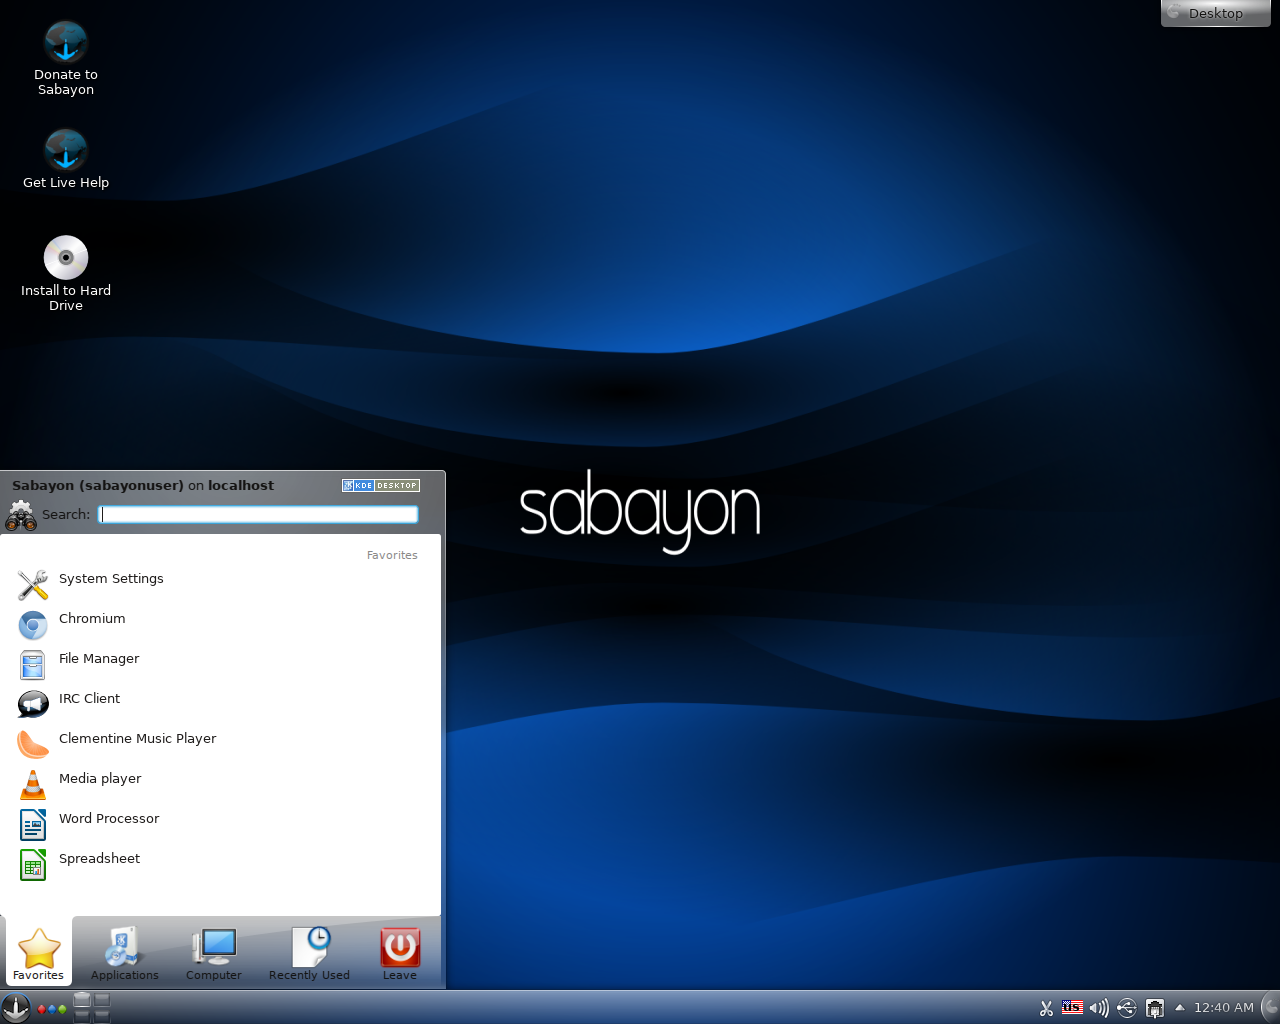Screen dimensions: 1280x1024
Task: Open the File Manager
Action: (x=99, y=658)
